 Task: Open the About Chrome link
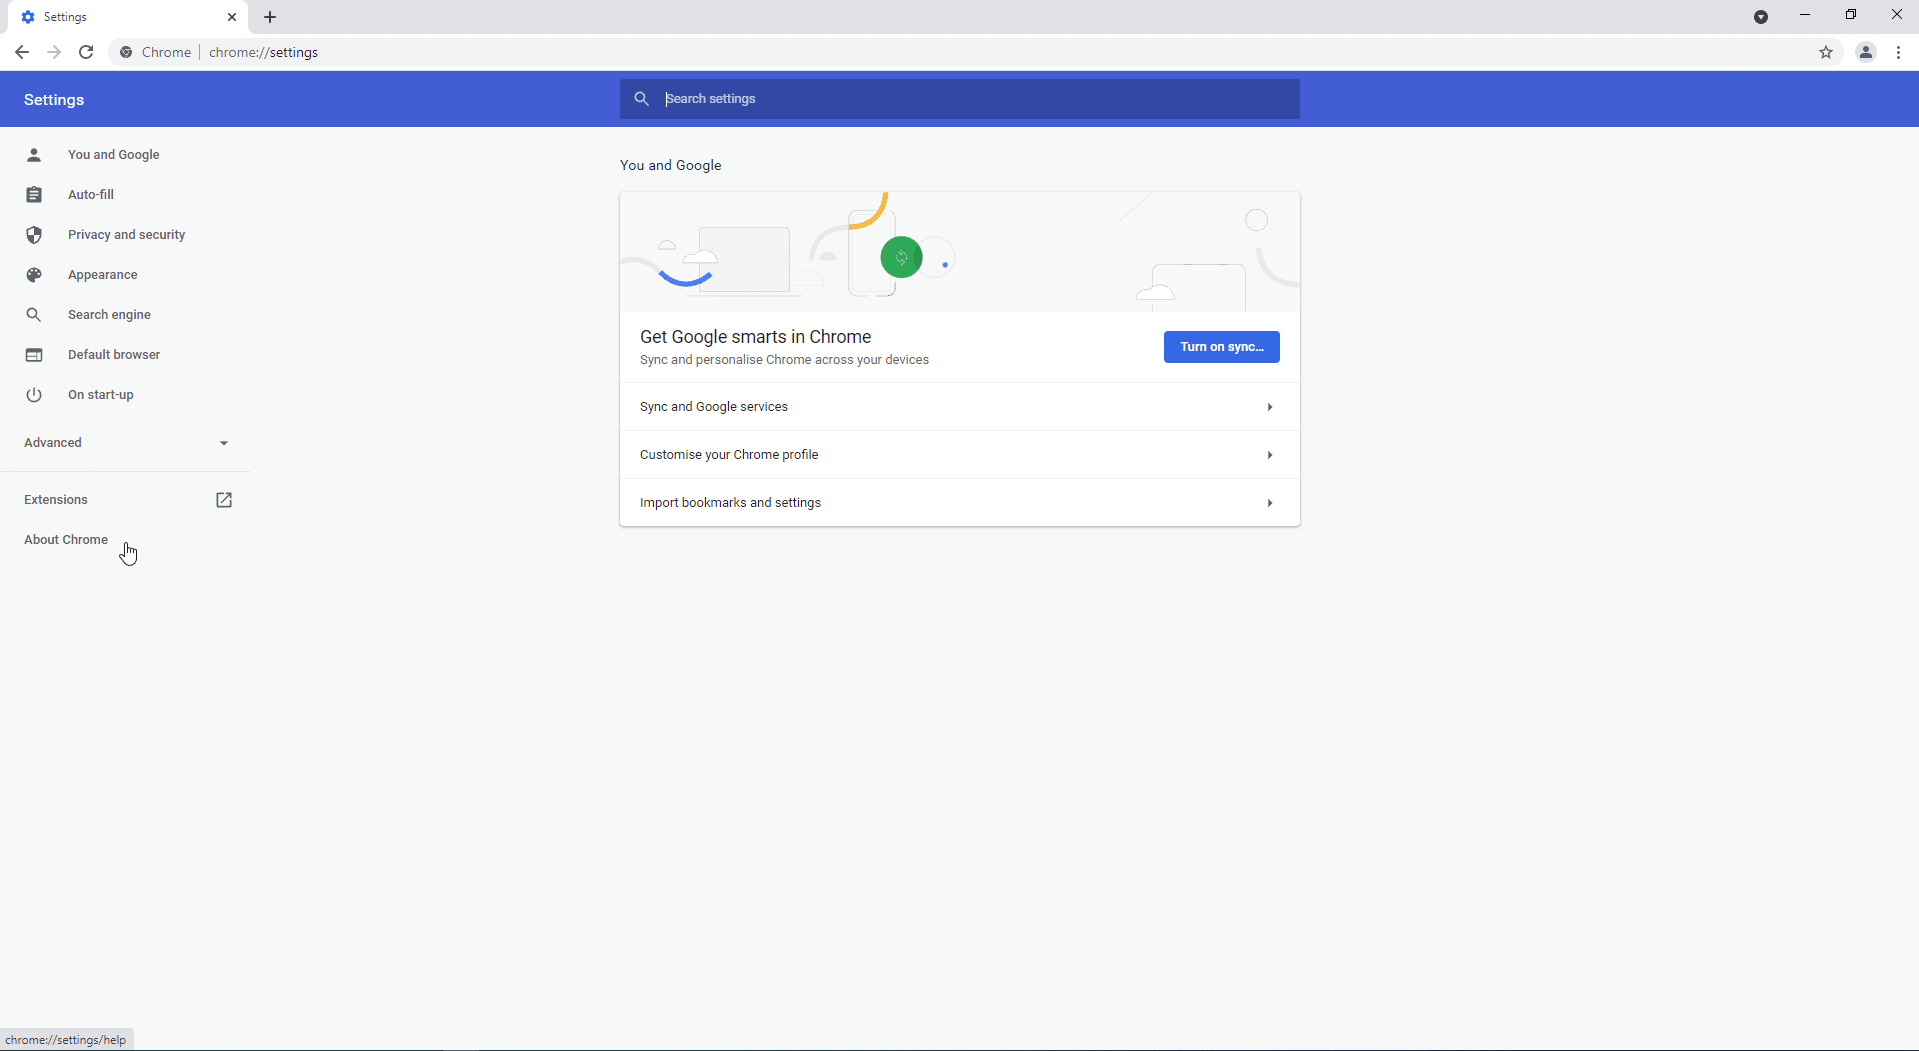tap(66, 540)
